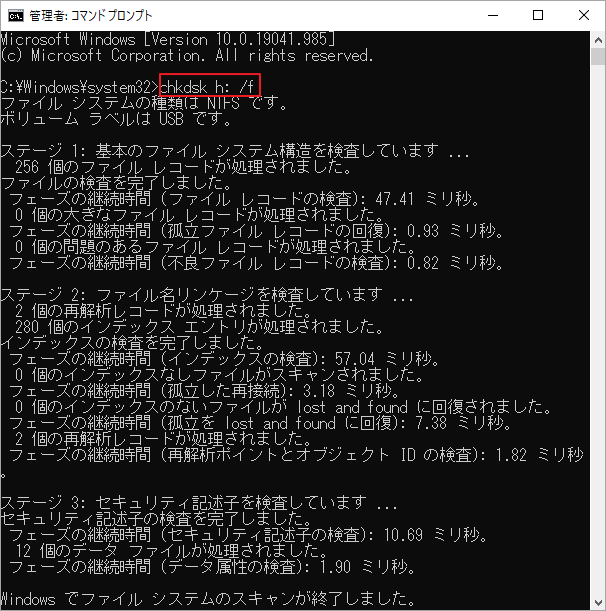Maximize the Command Prompt window
Screen dimensions: 606x611
click(538, 16)
